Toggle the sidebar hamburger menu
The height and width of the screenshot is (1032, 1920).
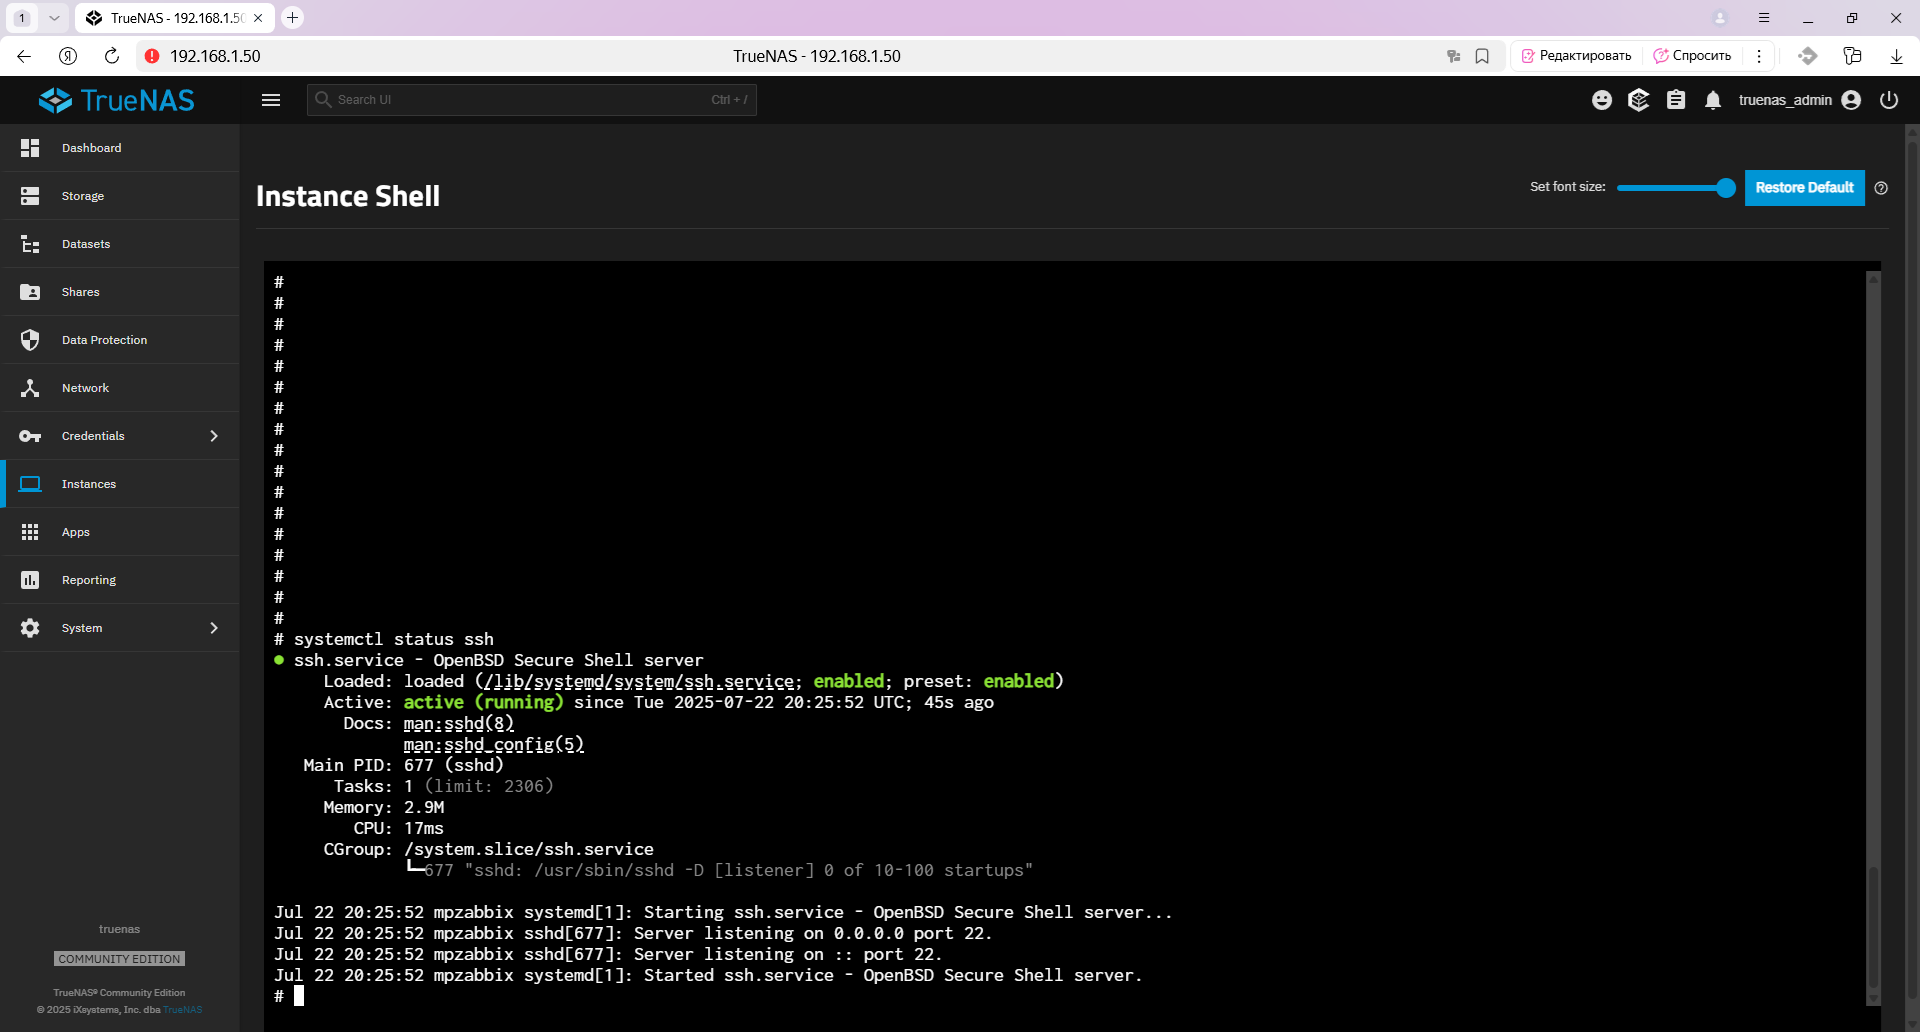tap(271, 100)
